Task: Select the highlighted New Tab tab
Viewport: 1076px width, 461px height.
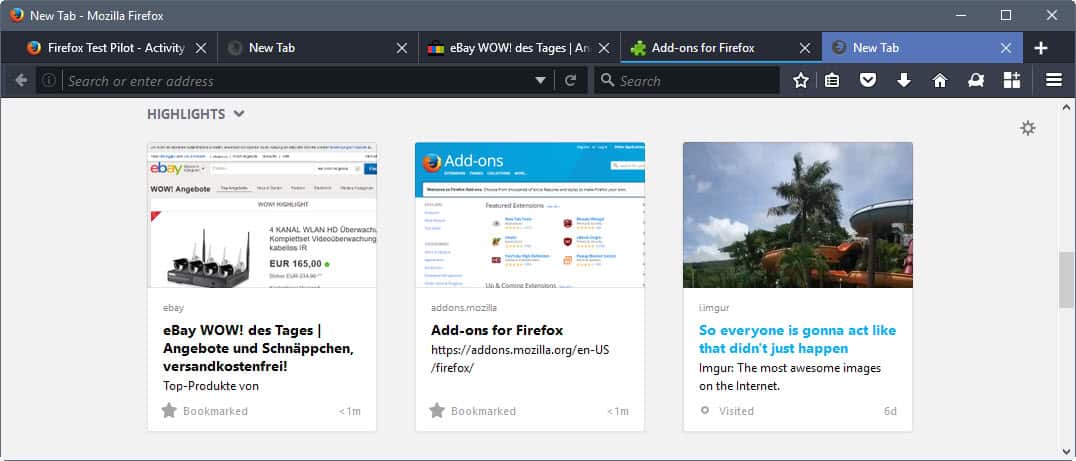Action: pyautogui.click(x=922, y=48)
